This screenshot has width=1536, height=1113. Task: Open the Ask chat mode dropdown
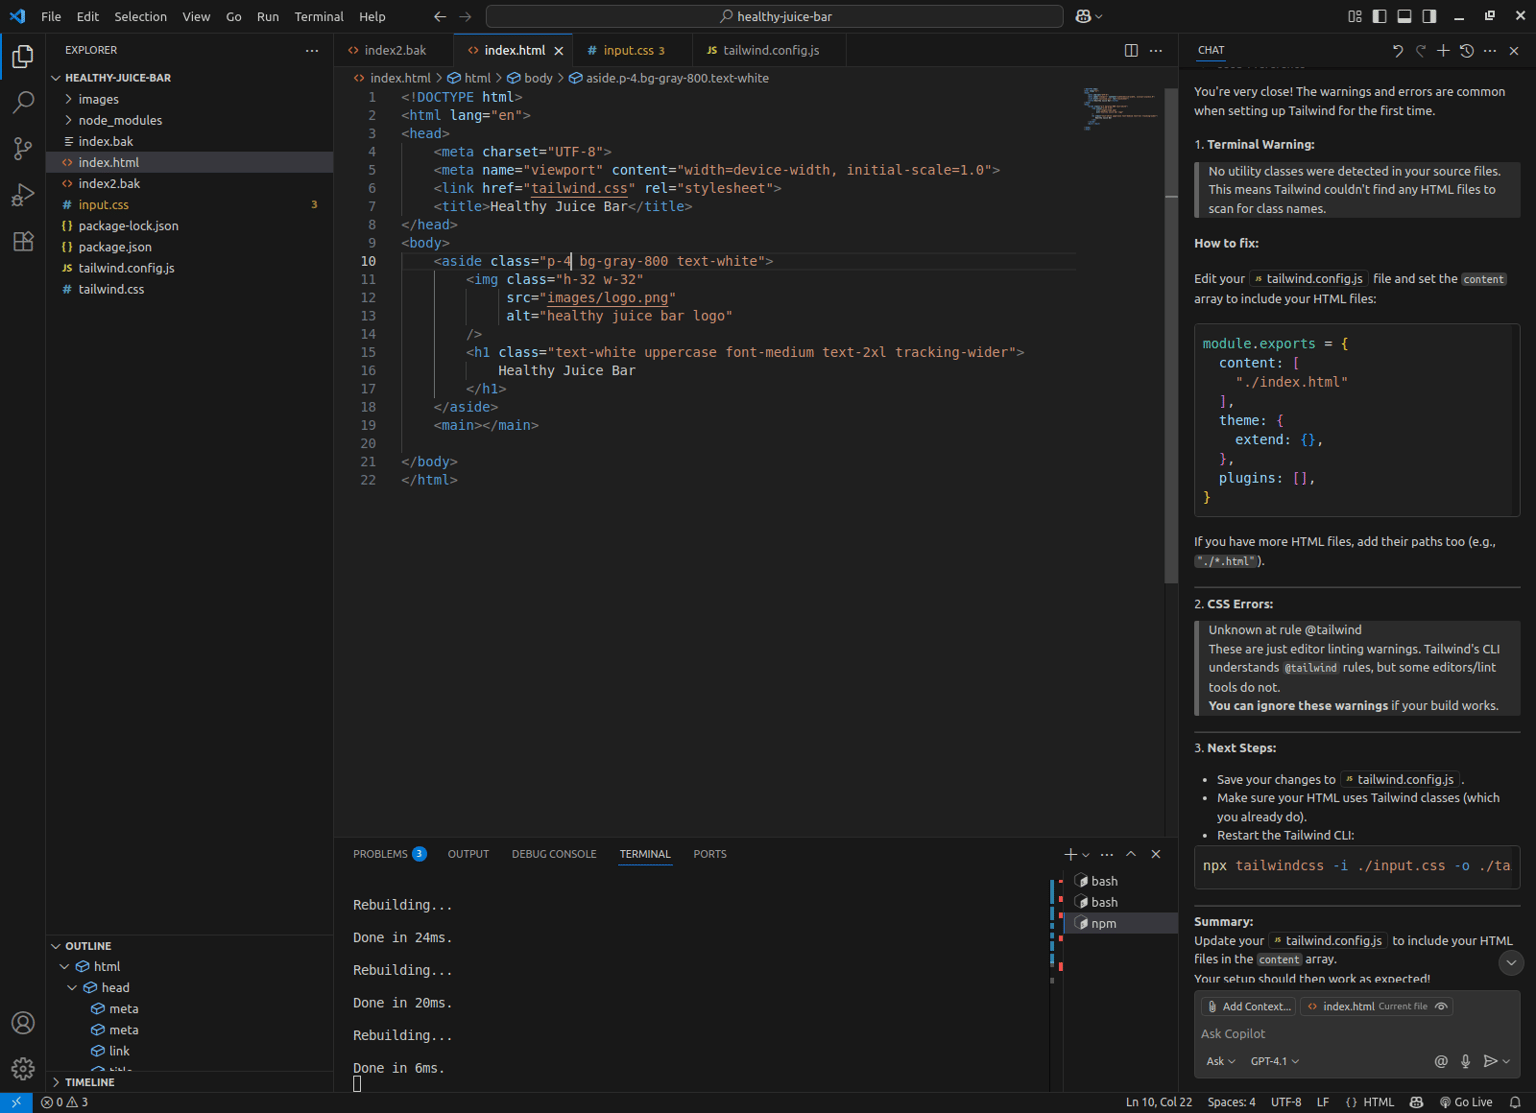click(1220, 1061)
